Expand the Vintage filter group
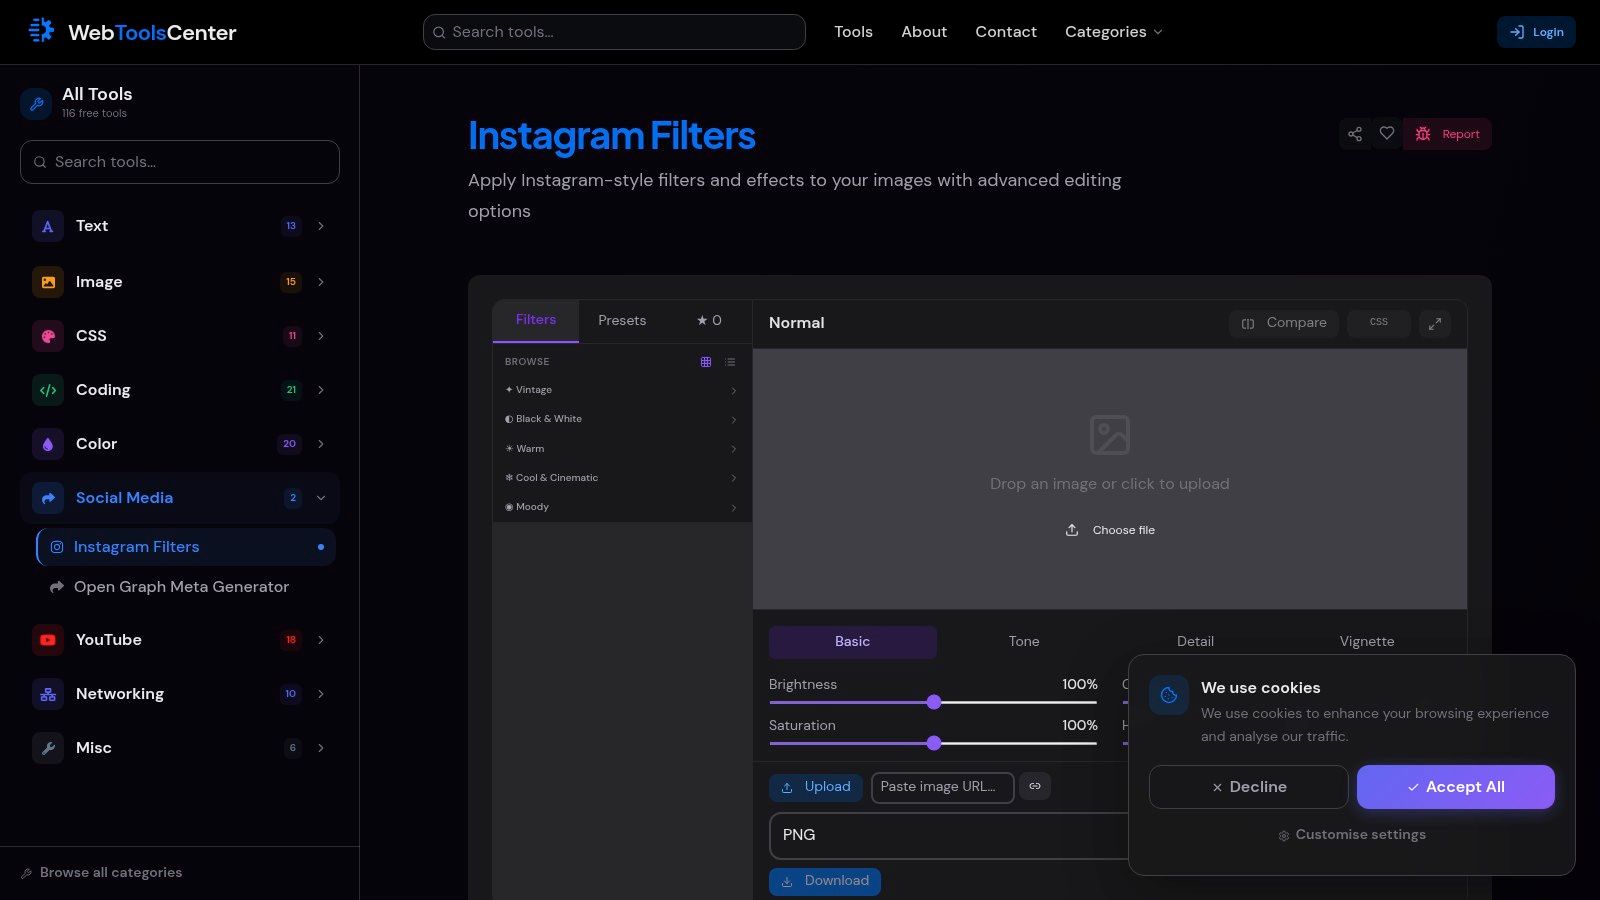Screen dimensions: 1600x900 pyautogui.click(x=622, y=390)
